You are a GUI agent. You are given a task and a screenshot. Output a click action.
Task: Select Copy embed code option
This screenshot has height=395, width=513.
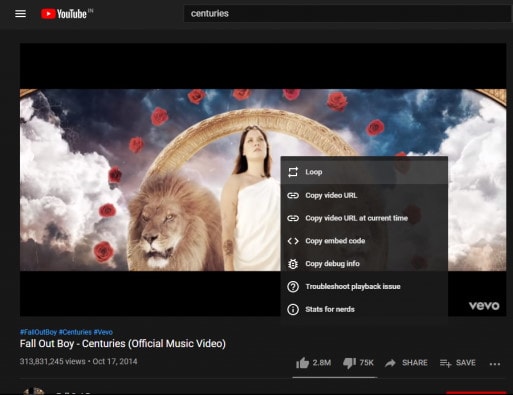(364, 241)
